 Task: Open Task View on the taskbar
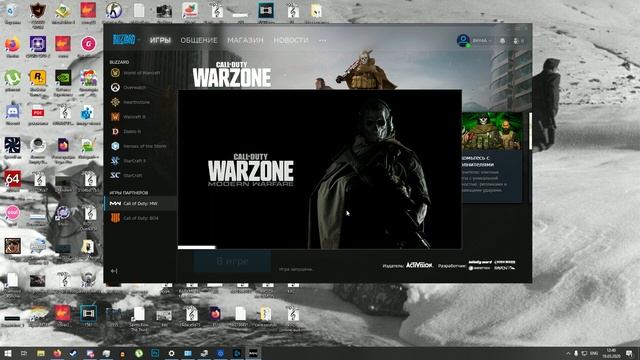(24, 353)
